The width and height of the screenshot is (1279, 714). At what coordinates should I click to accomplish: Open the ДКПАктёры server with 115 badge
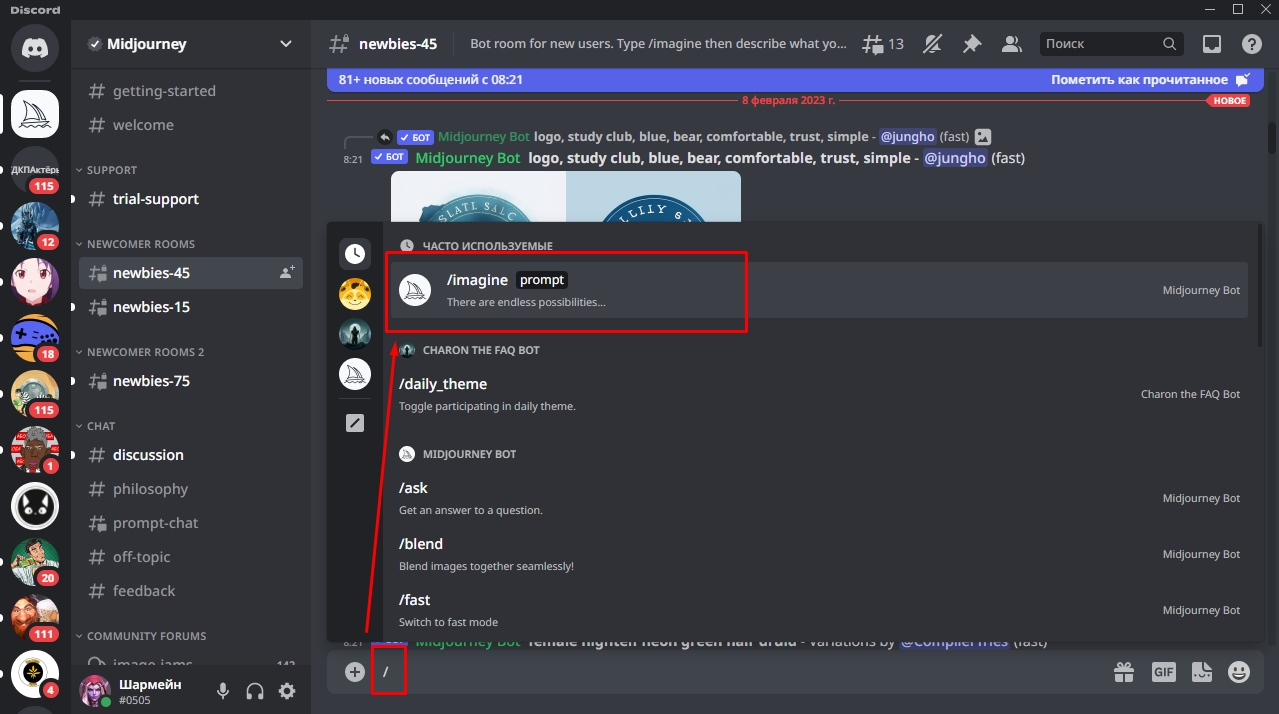35,171
